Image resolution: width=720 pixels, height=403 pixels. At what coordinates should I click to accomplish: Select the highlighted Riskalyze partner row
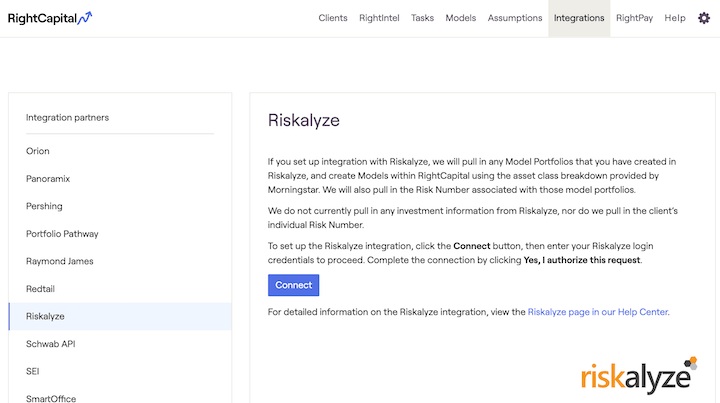[x=120, y=316]
